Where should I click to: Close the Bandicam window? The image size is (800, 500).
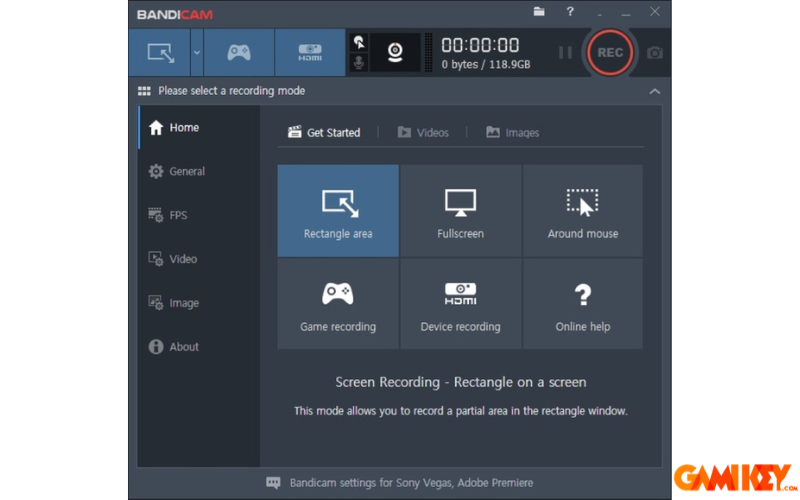point(655,11)
